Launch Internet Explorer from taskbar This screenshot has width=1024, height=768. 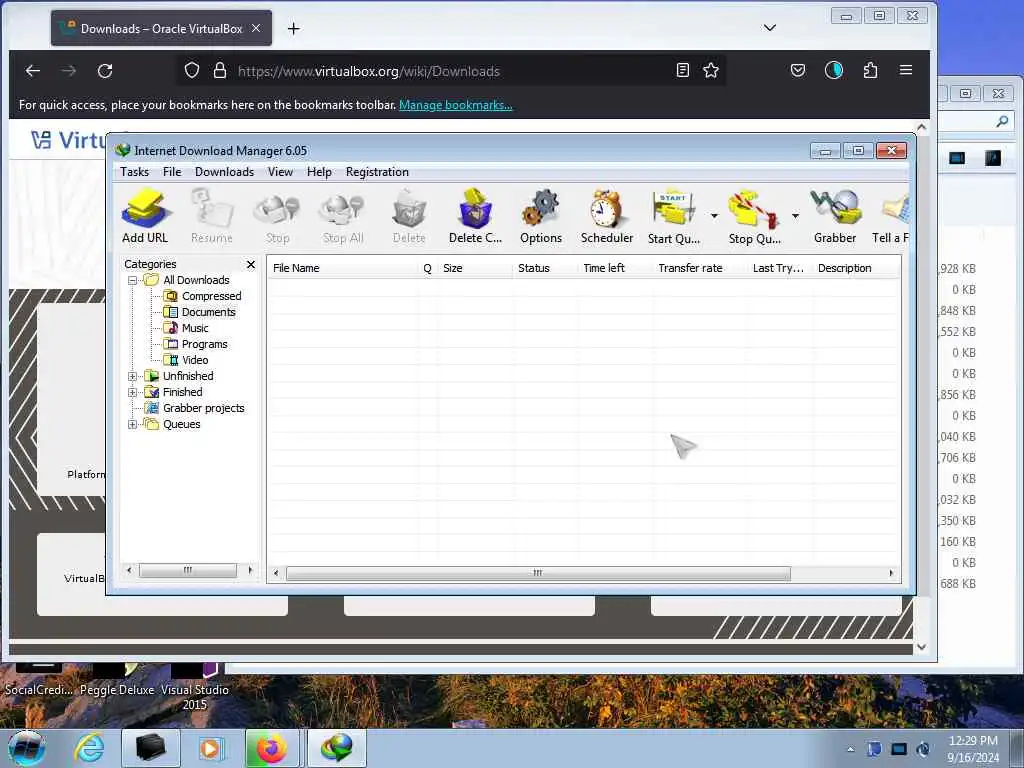[88, 748]
